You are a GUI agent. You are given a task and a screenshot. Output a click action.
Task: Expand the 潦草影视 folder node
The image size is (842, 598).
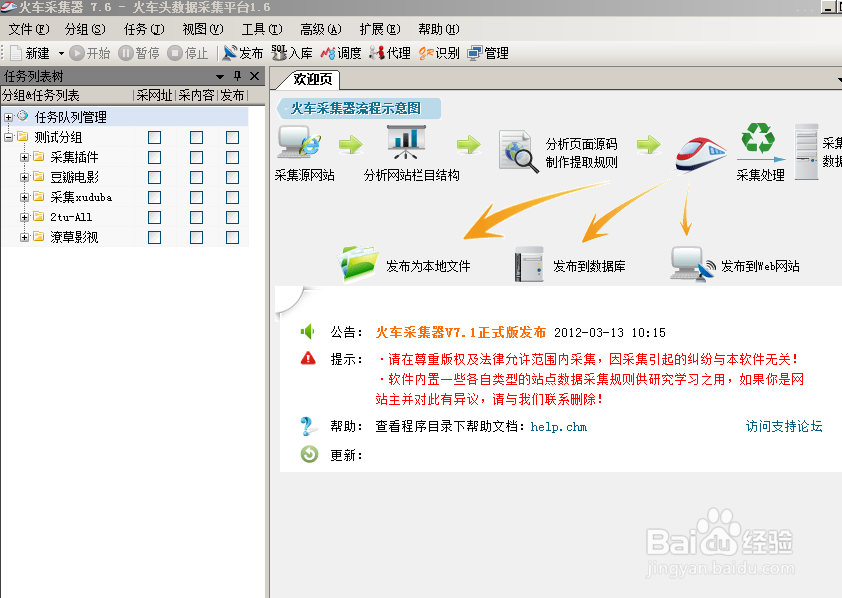pos(24,237)
